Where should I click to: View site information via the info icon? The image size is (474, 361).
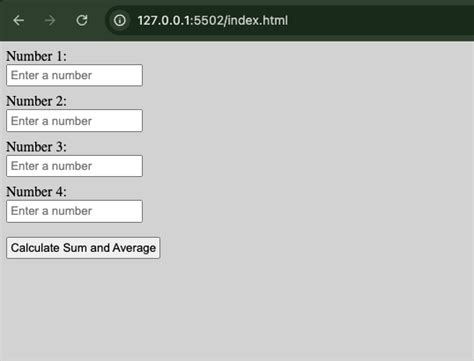[x=120, y=21]
